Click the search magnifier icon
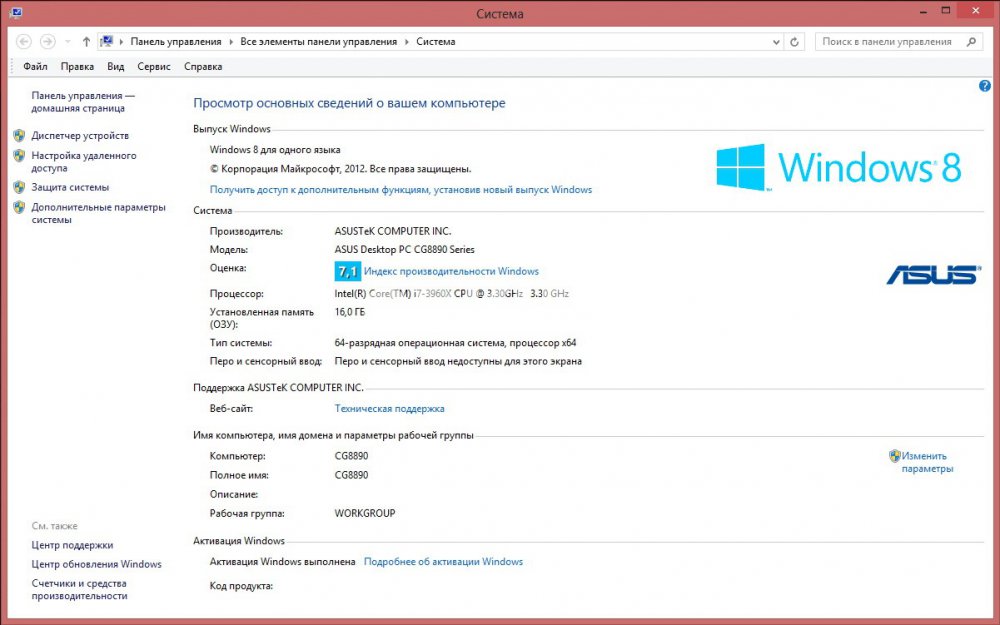The image size is (1000, 625). pos(970,42)
